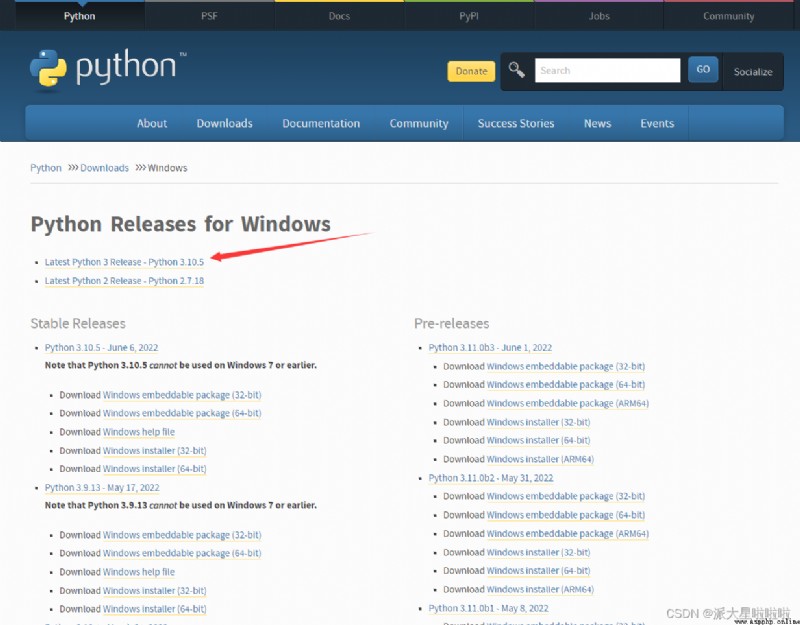The image size is (800, 625).
Task: Download Python 3.11.0b3 Windows installer (ARM64)
Action: (x=540, y=459)
